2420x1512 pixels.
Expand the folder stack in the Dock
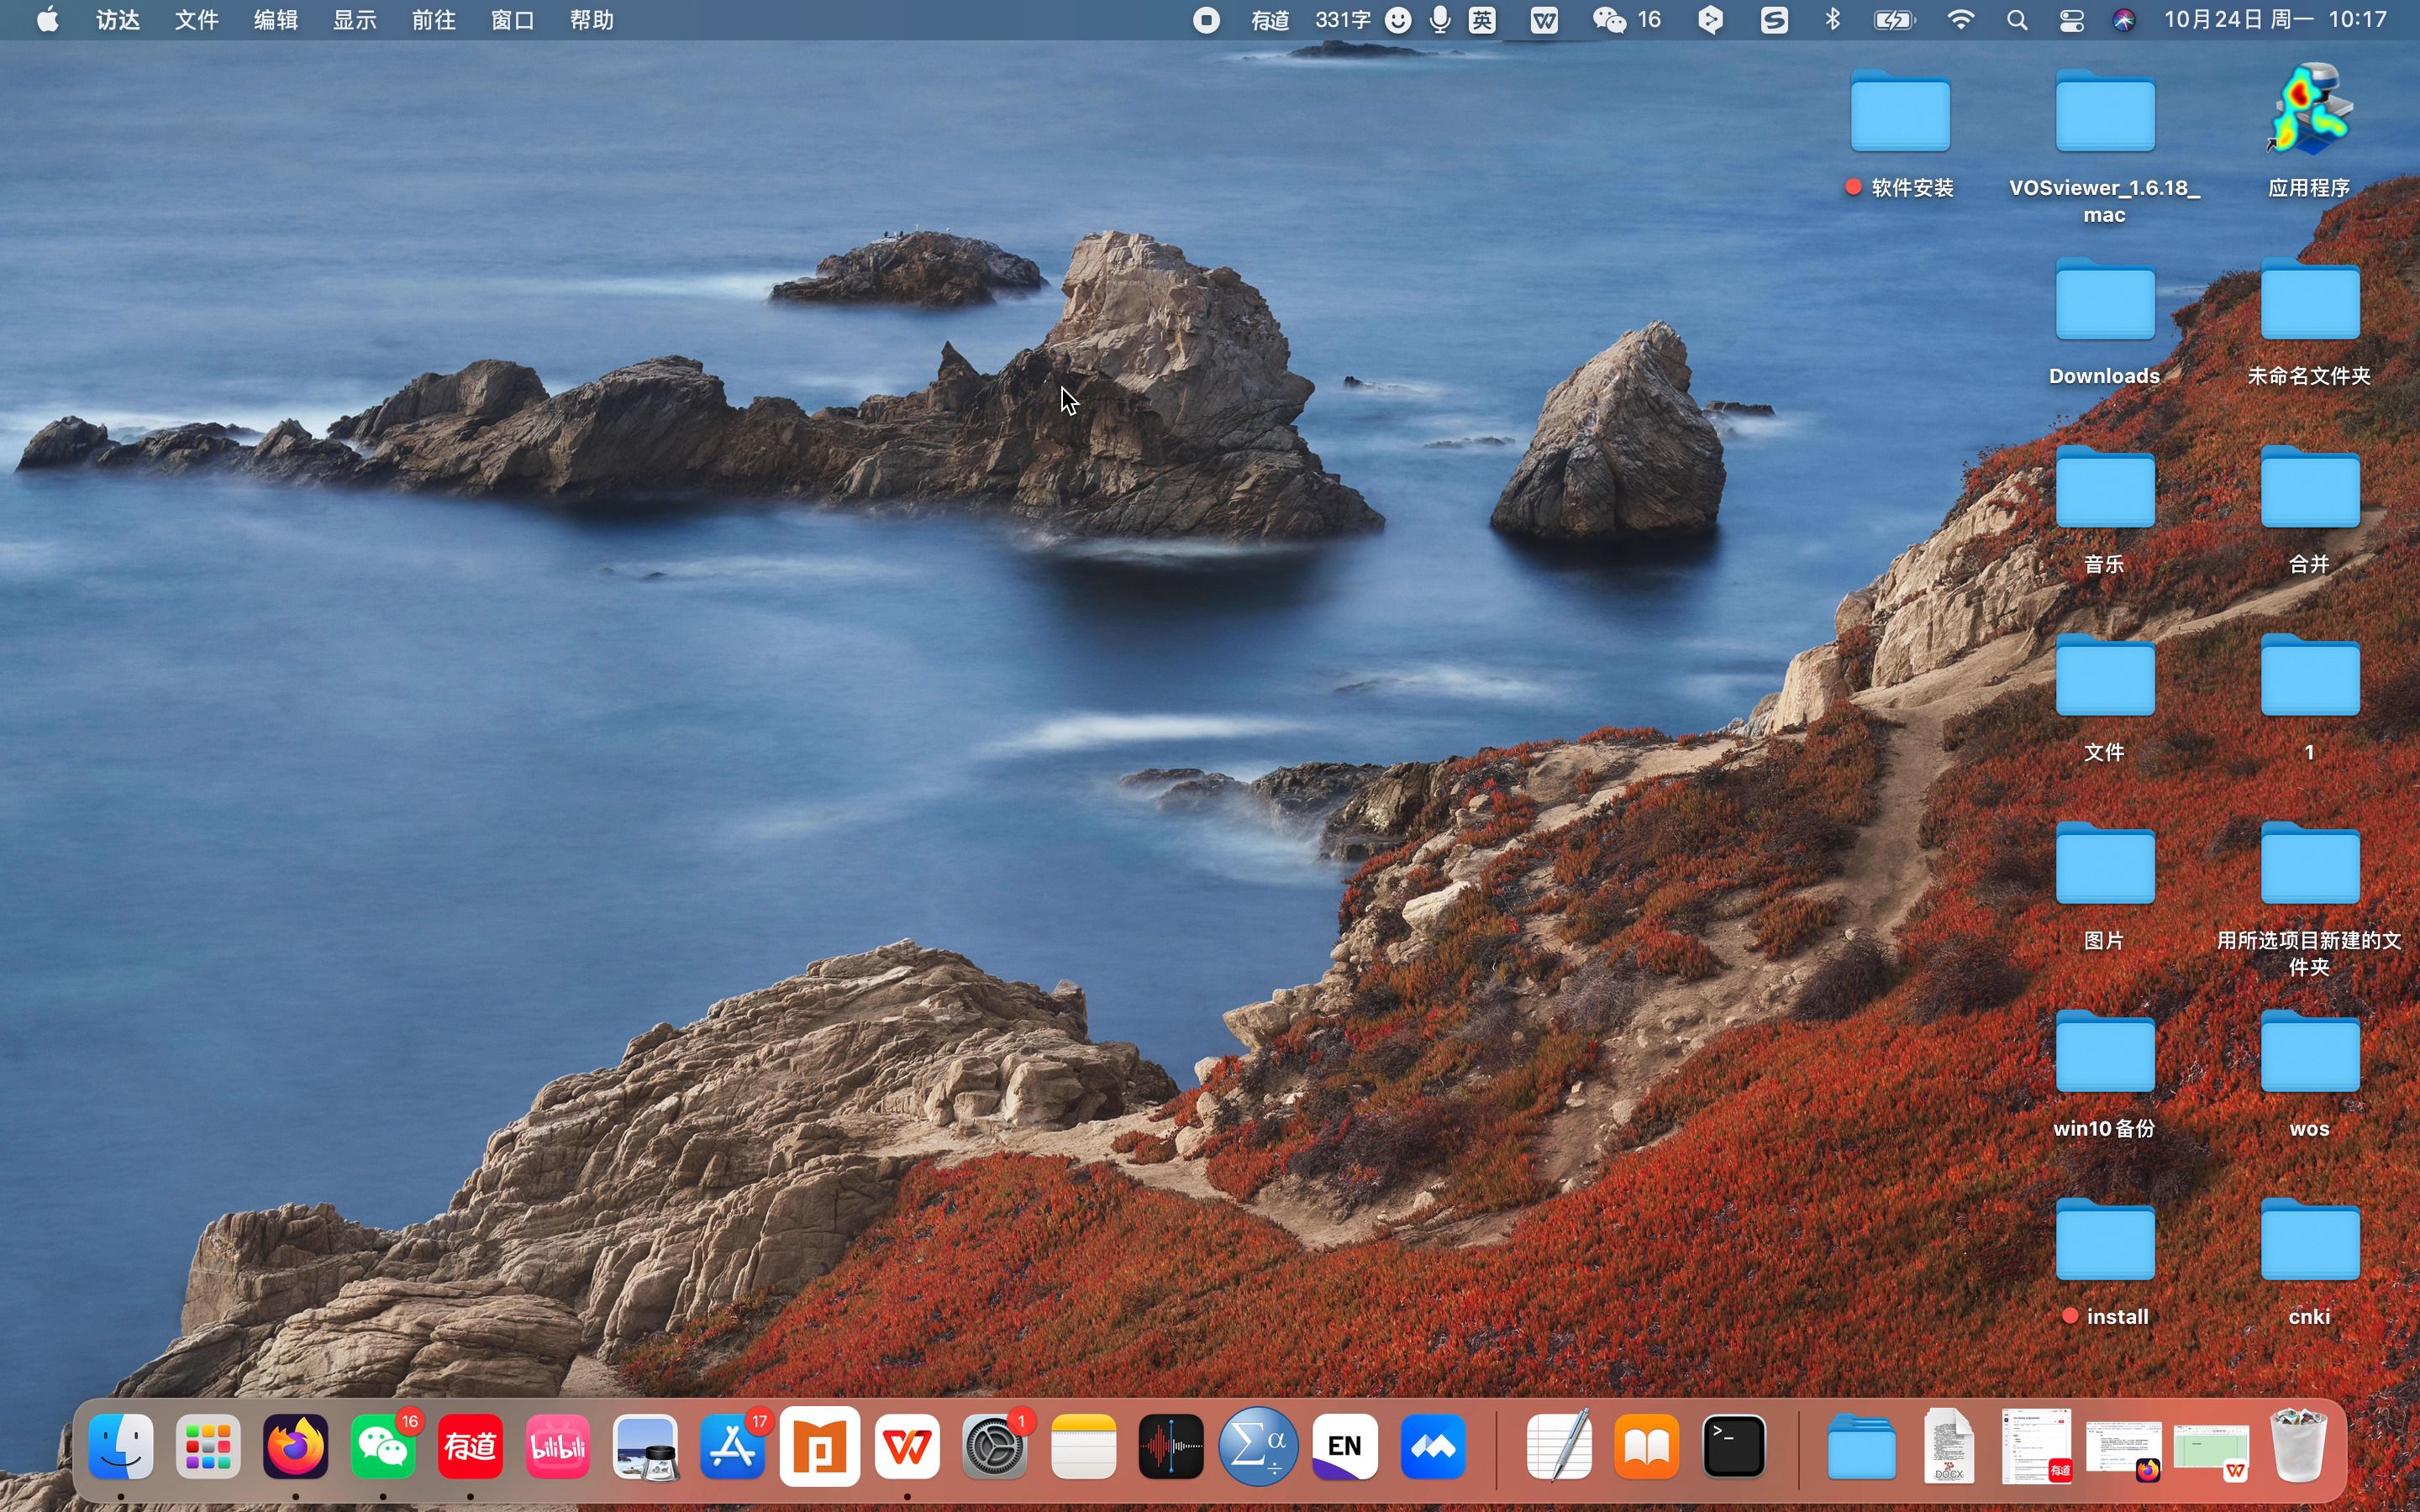pos(1862,1446)
